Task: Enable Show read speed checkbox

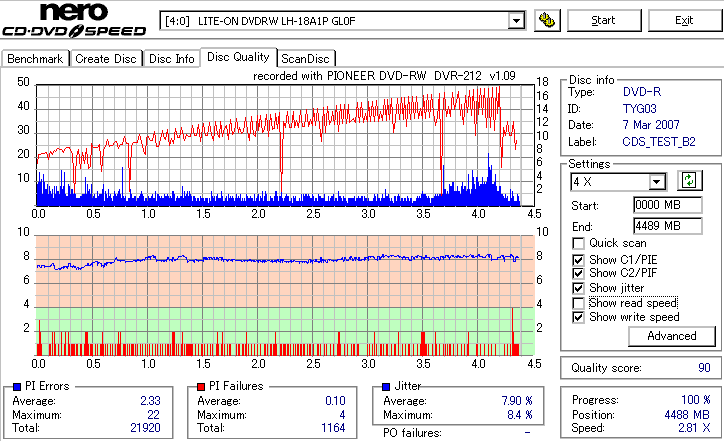Action: point(578,303)
